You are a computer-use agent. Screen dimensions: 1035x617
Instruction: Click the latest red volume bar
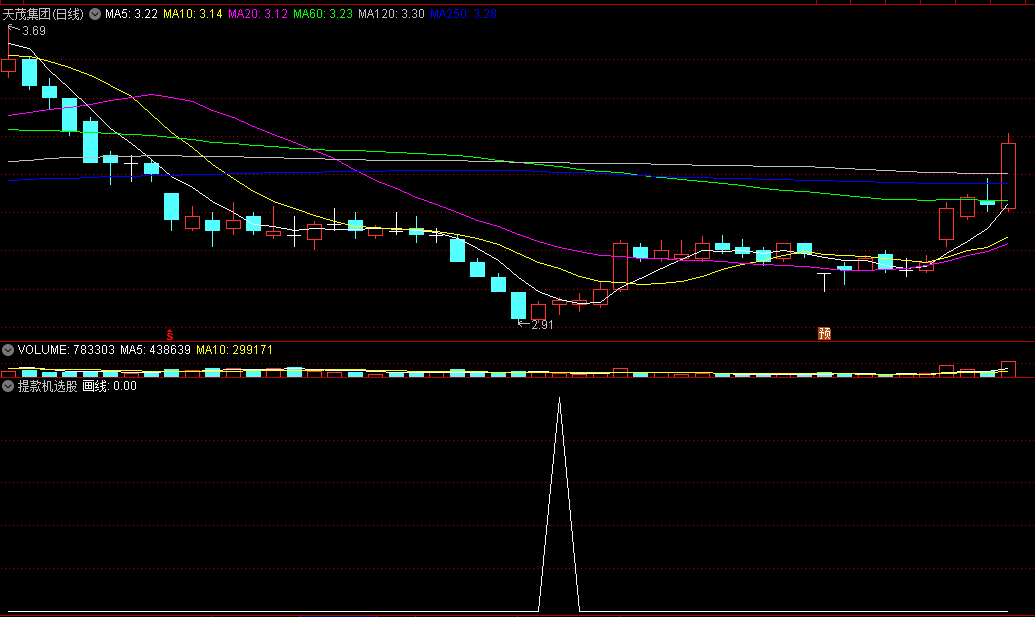(1009, 369)
